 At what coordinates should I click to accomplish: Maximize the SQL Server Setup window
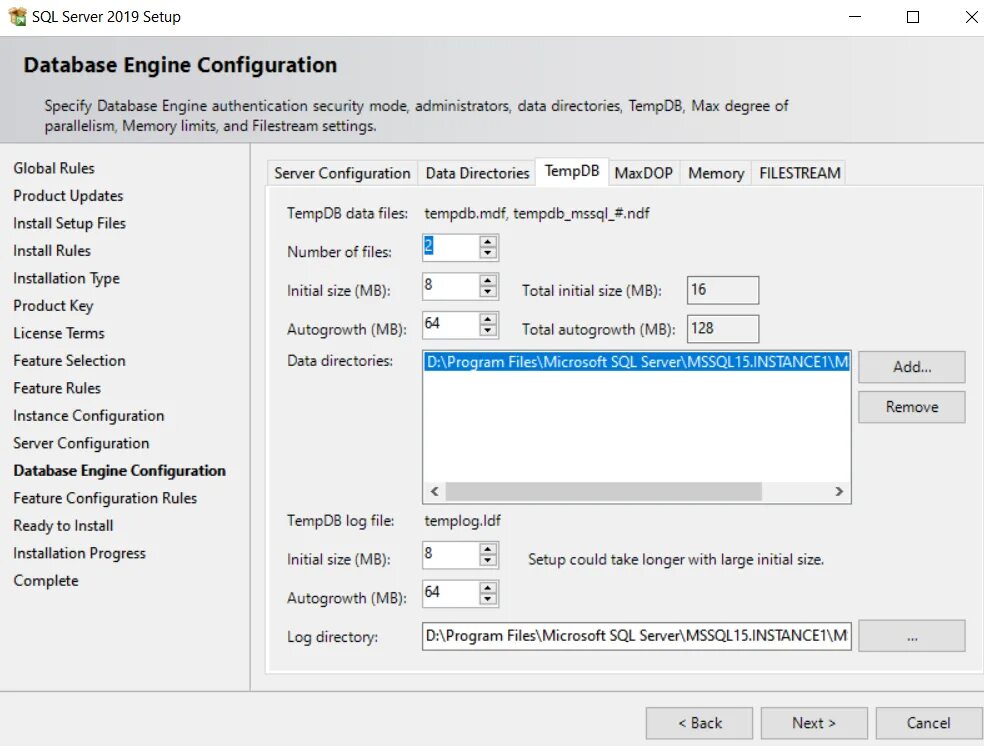coord(913,17)
